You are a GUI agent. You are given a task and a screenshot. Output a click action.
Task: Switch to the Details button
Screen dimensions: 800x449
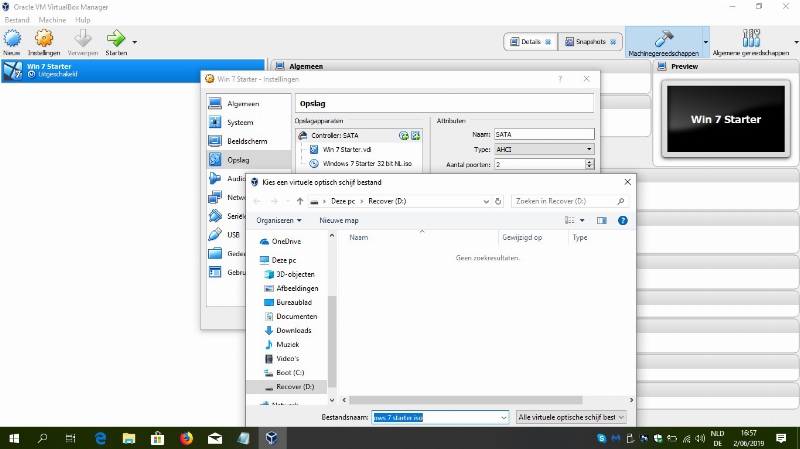[x=531, y=42]
